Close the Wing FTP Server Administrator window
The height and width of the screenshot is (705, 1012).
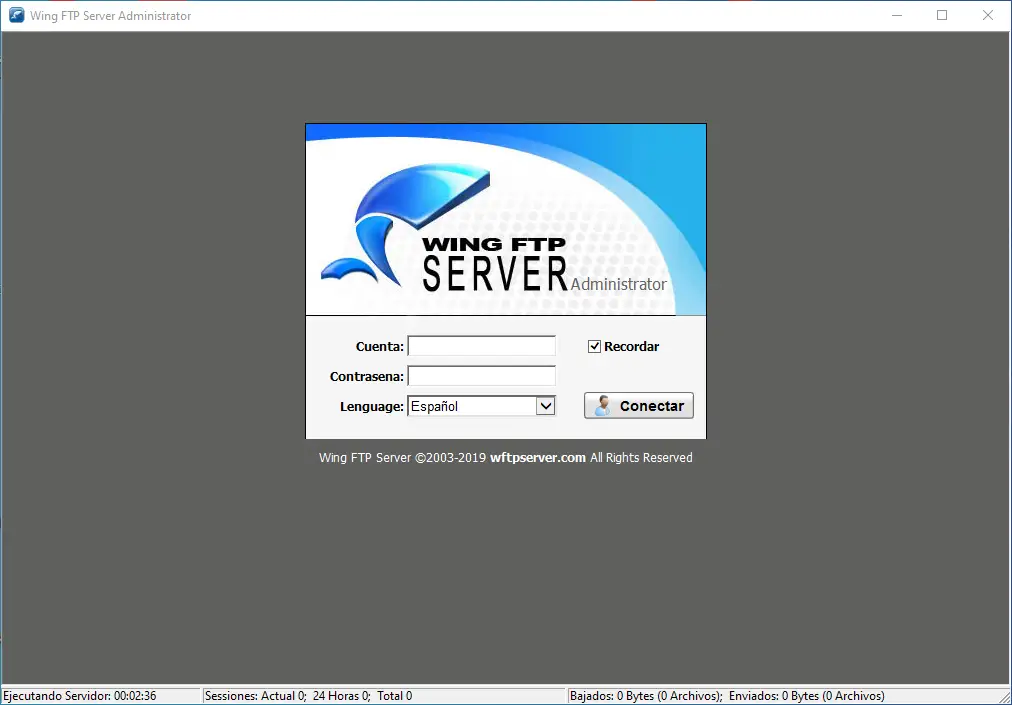pos(987,15)
